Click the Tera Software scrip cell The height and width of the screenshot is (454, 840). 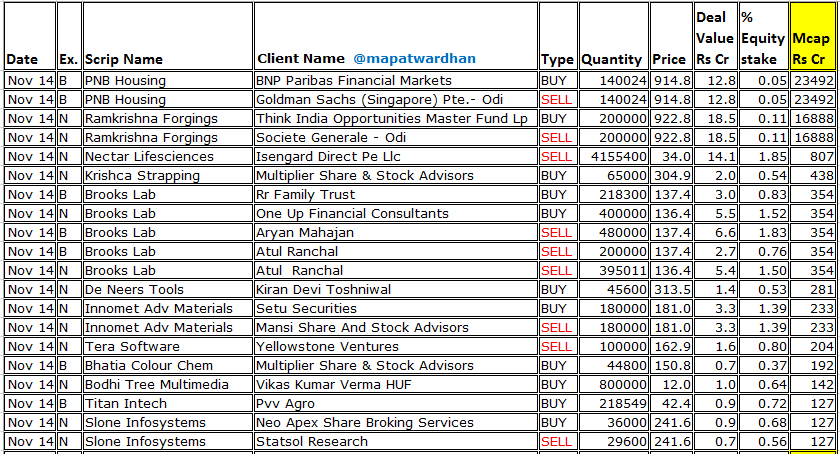click(168, 347)
